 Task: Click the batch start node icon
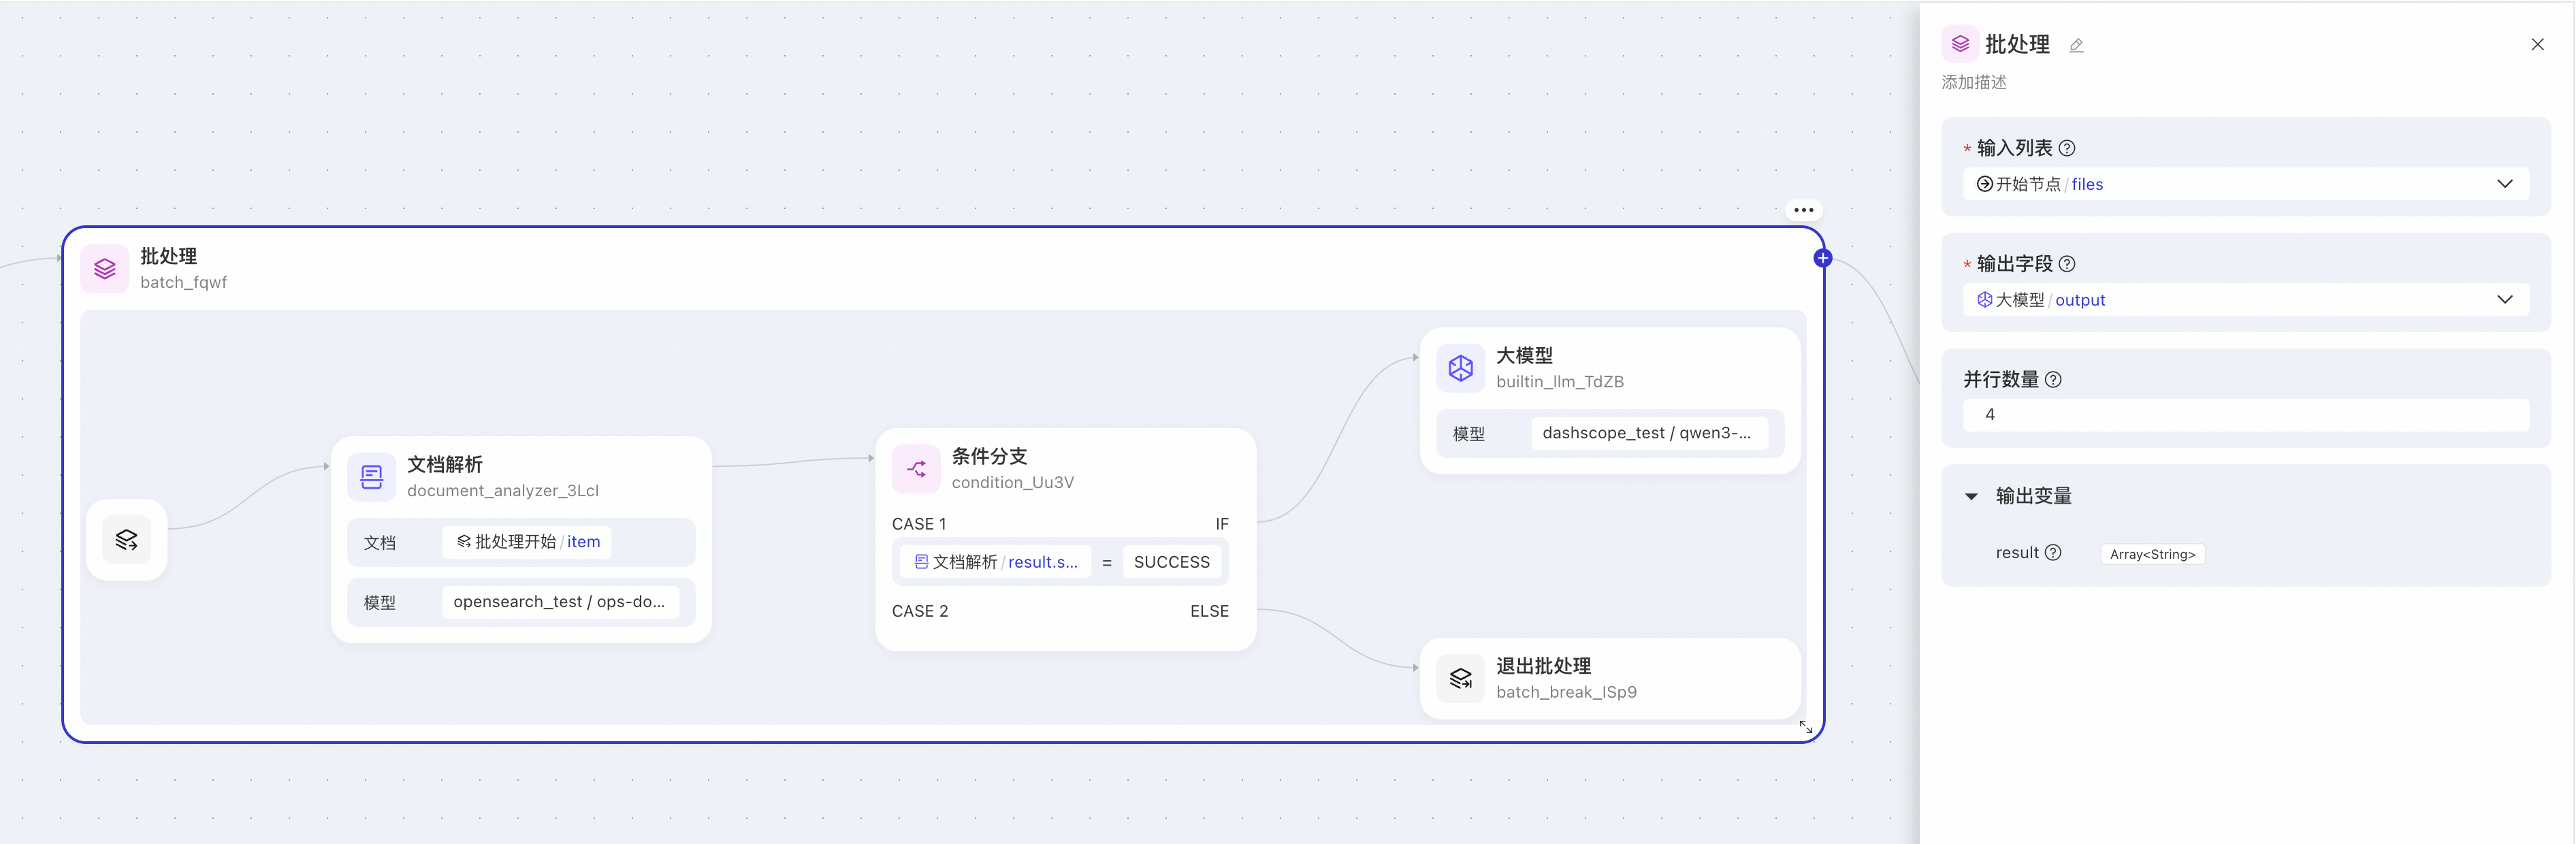point(126,540)
